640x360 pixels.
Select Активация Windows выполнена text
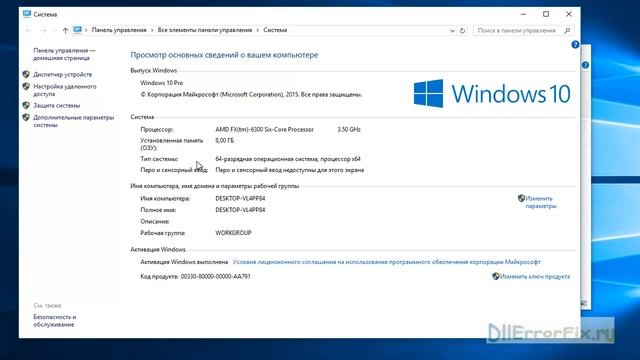(184, 262)
